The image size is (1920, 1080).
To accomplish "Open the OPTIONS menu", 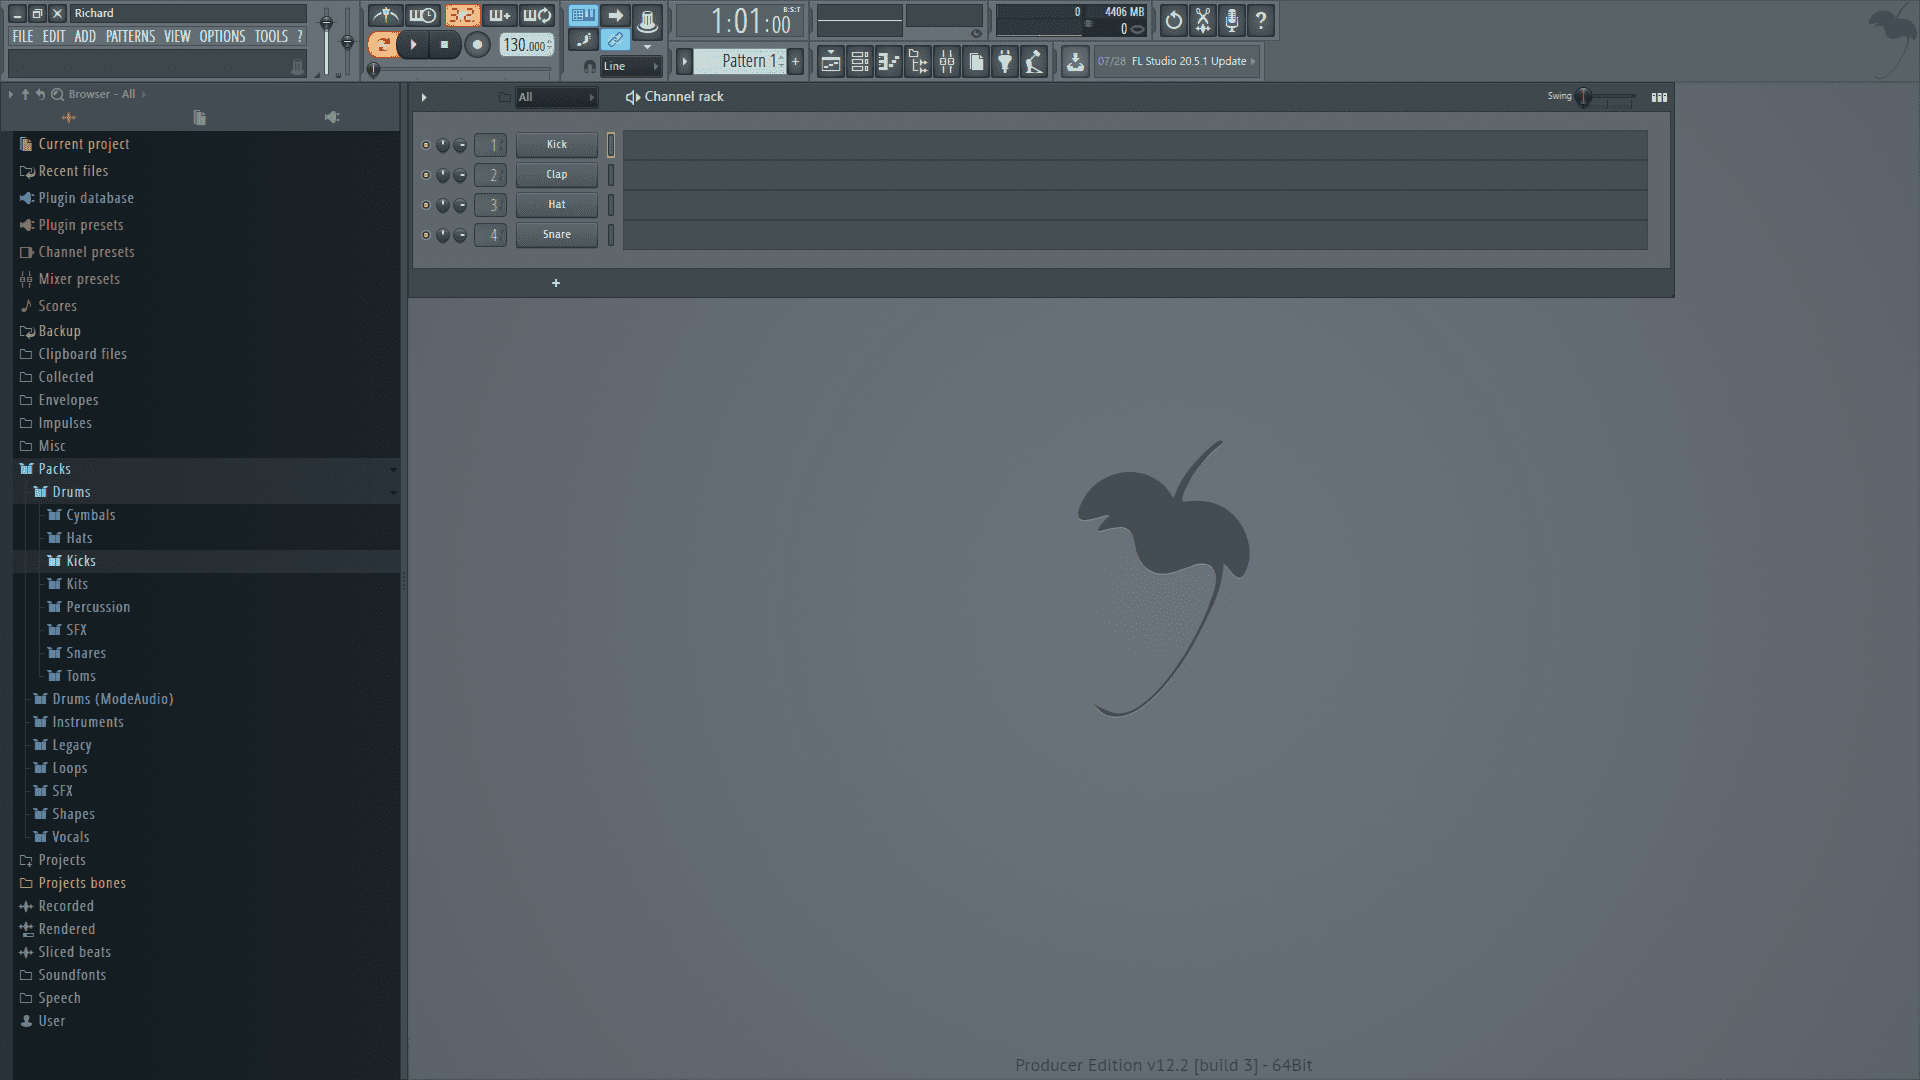I will click(222, 36).
